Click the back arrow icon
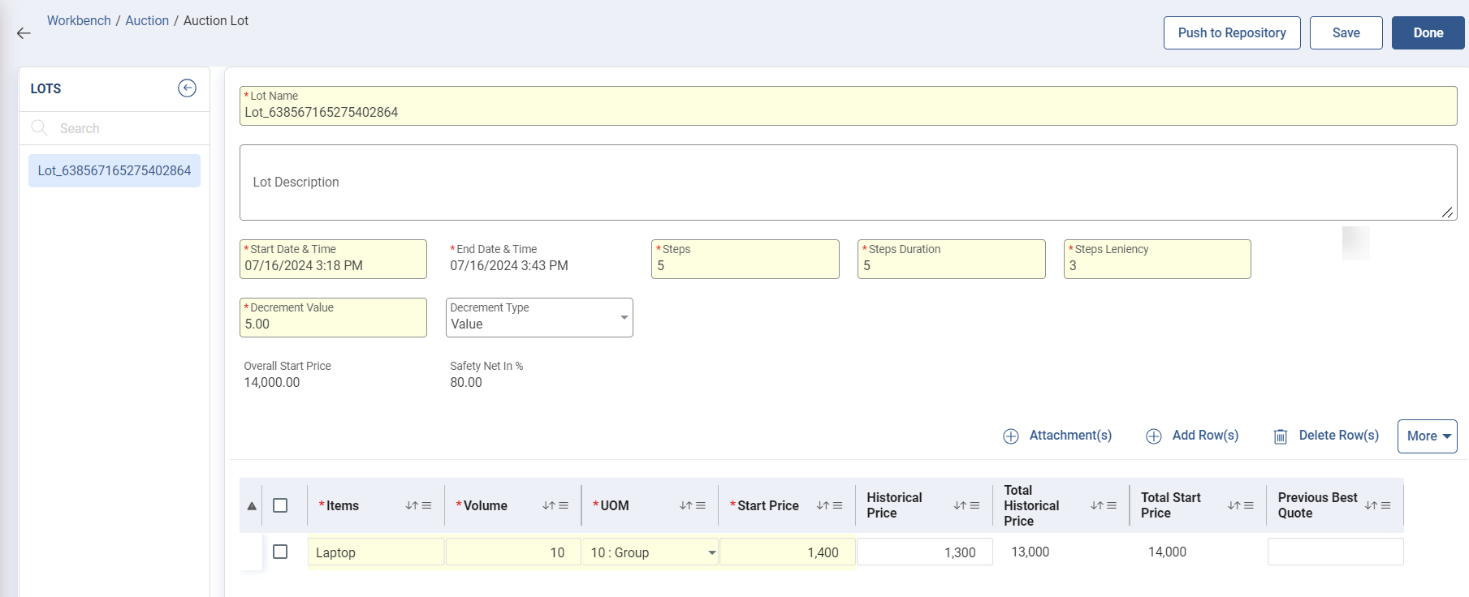Viewport: 1469px width, 597px height. (24, 33)
